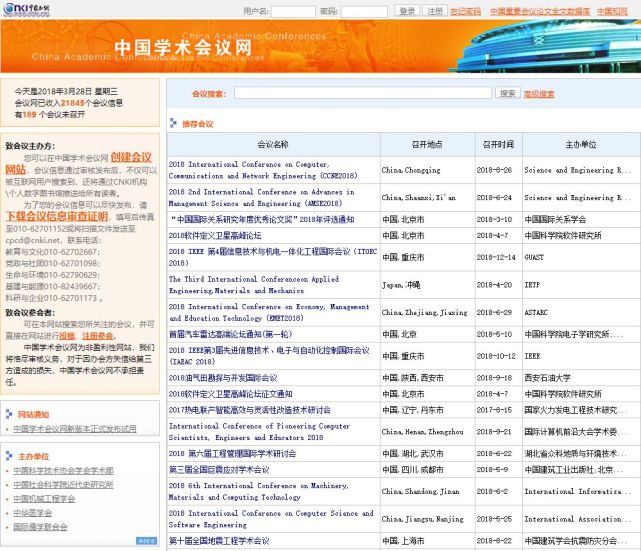Click the 投稿 submit paper link
The width and height of the screenshot is (641, 551).
[67, 336]
